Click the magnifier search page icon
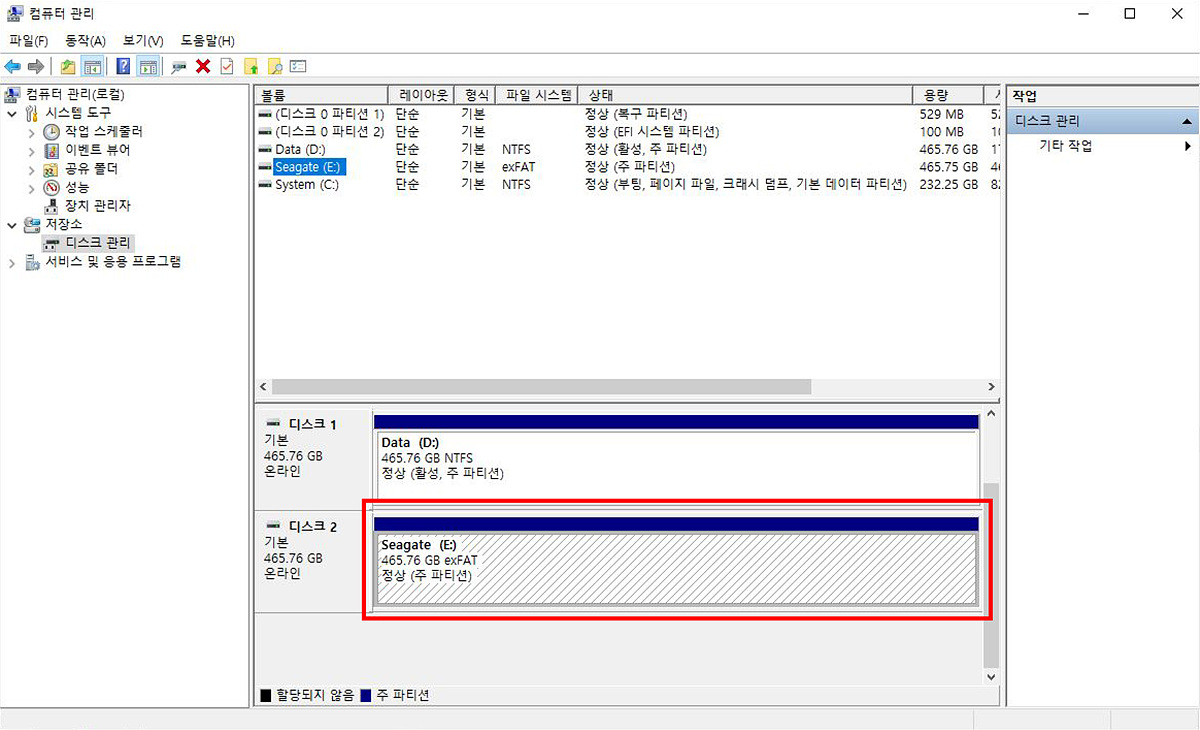Screen dimensions: 1200x730 click(274, 67)
